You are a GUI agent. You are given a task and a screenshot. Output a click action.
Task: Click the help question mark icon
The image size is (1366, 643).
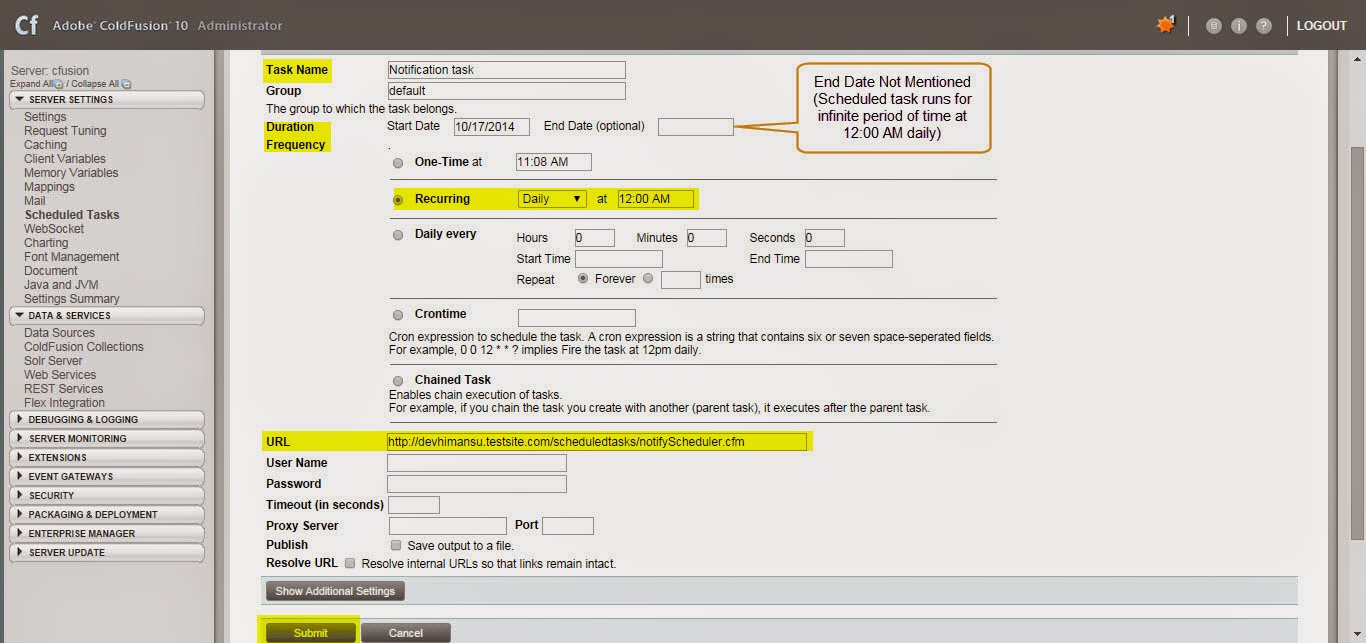[x=1263, y=25]
